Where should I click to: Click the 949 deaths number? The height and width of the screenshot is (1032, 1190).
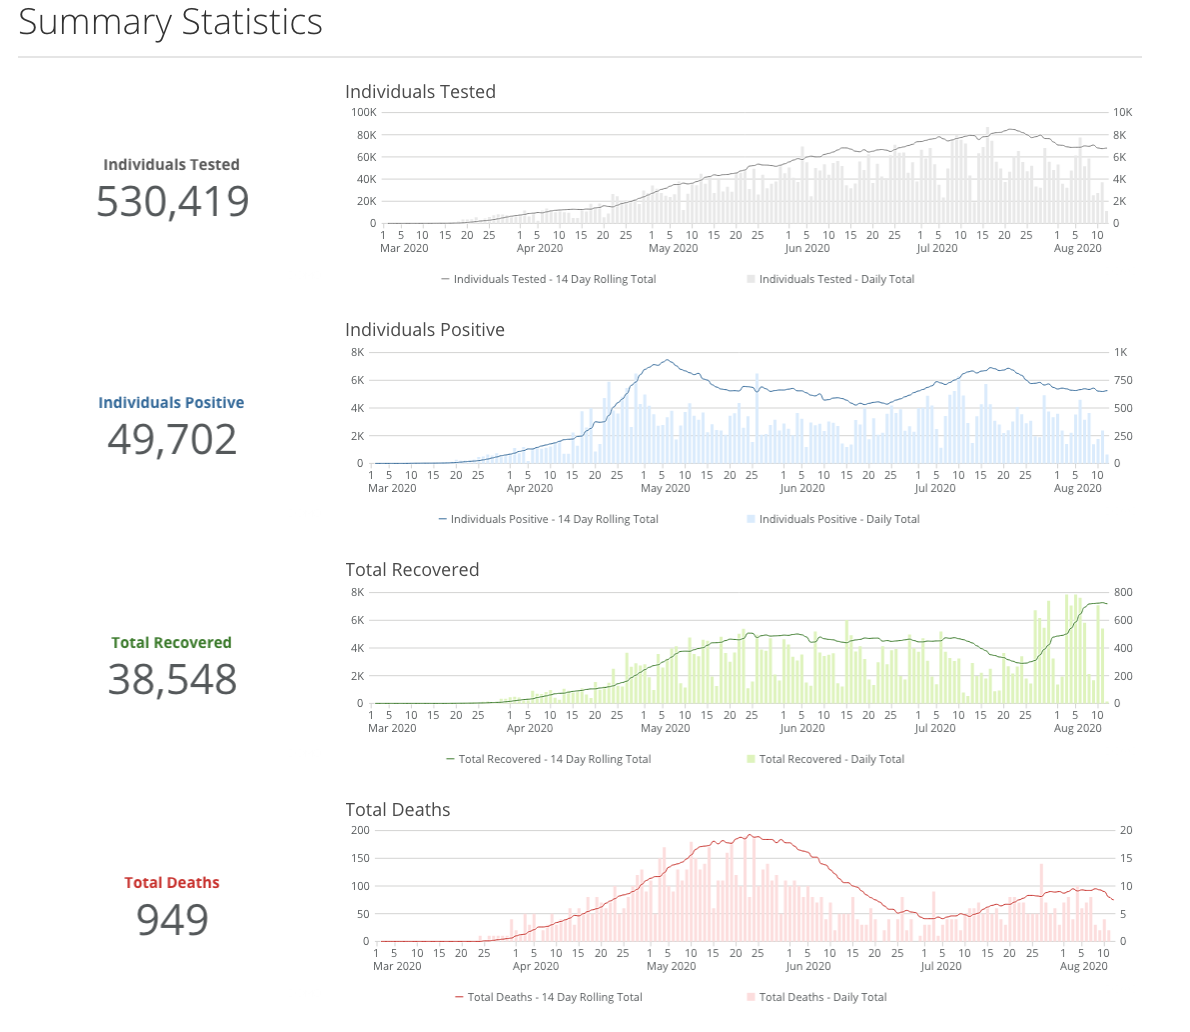click(x=172, y=920)
